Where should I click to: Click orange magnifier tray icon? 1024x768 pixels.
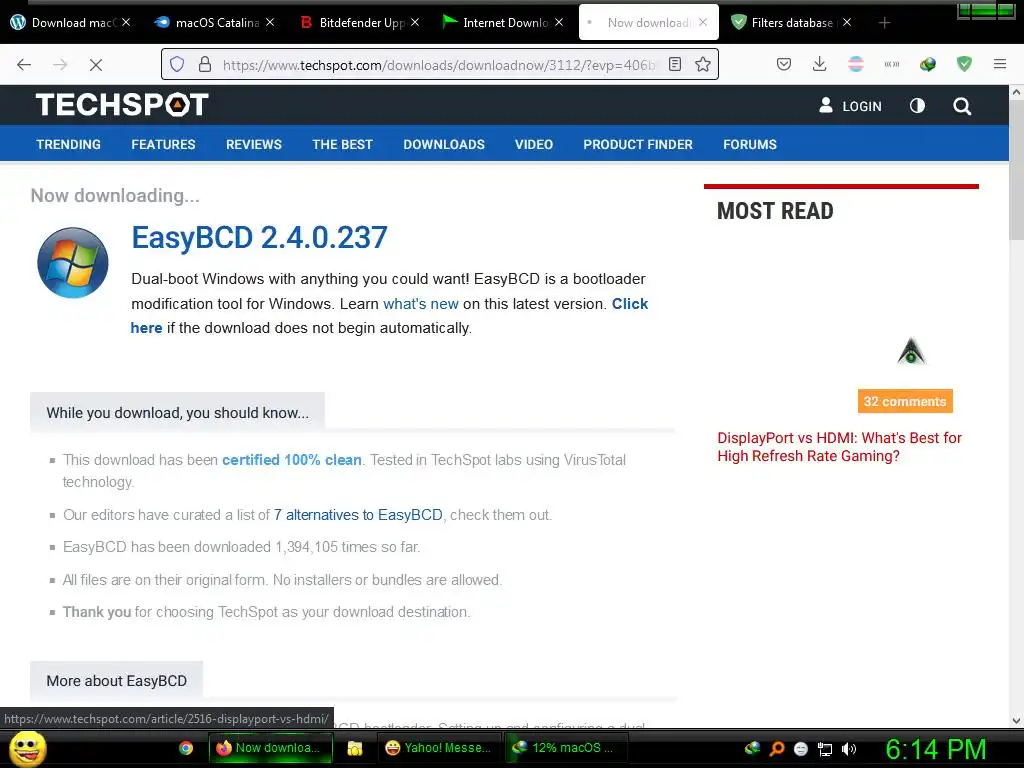(776, 748)
